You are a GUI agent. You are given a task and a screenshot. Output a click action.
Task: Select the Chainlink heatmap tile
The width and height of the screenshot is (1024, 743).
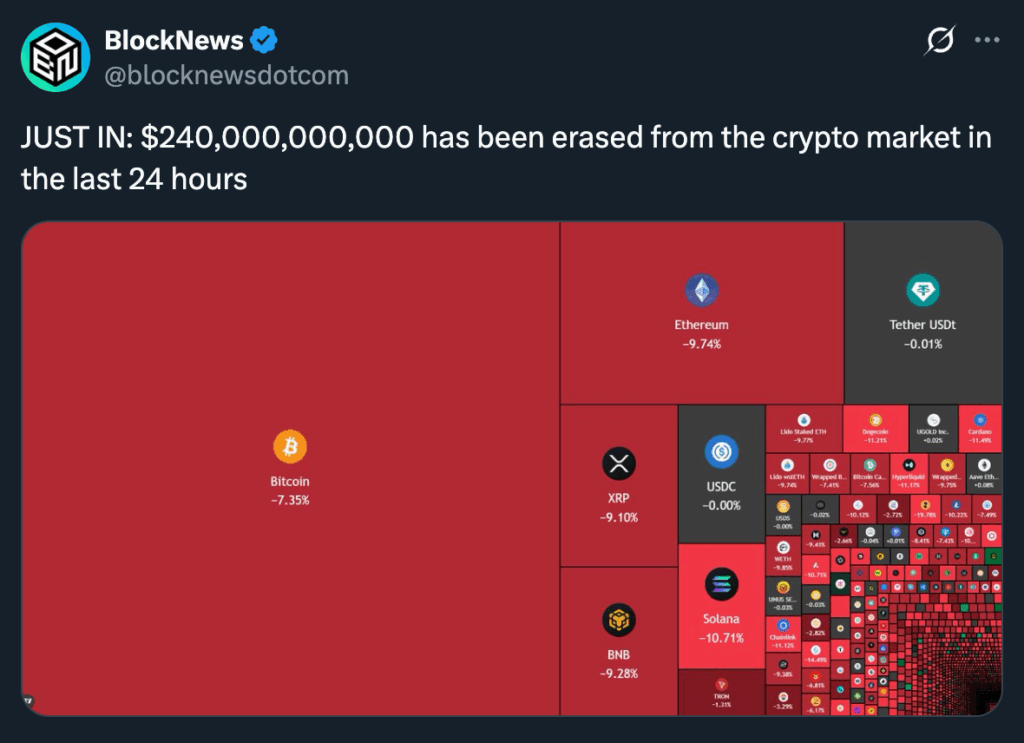coord(782,631)
